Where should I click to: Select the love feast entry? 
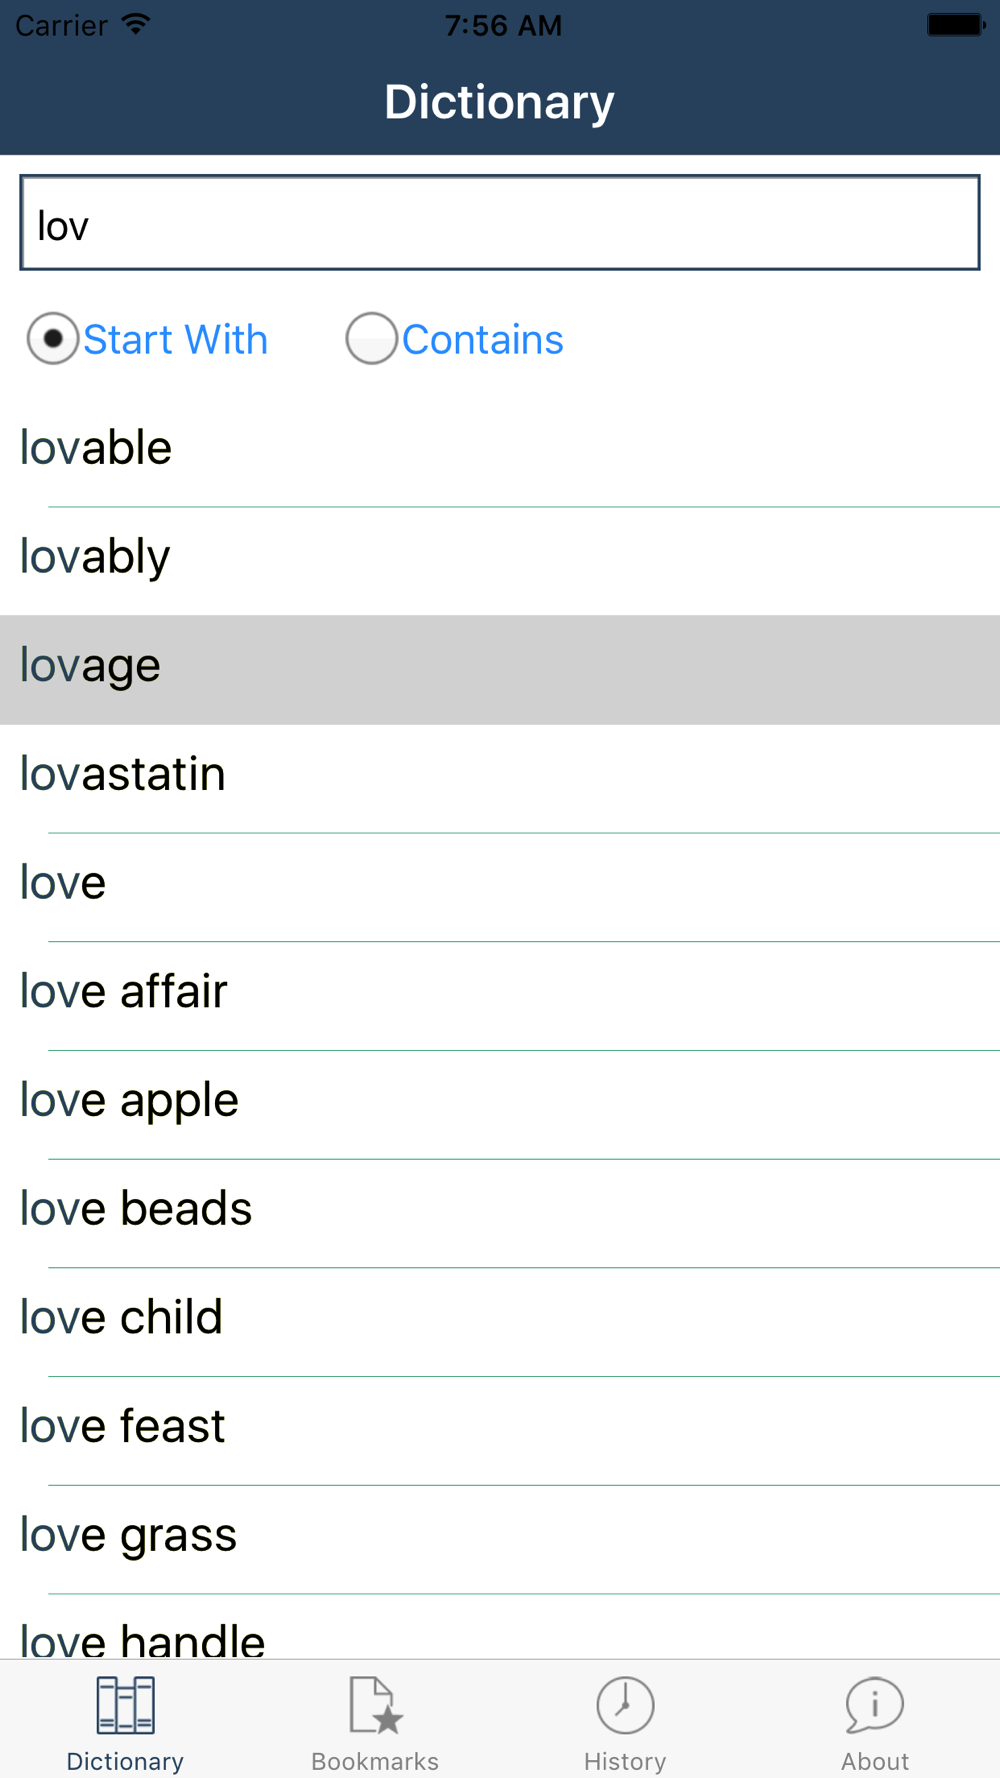tap(500, 1431)
